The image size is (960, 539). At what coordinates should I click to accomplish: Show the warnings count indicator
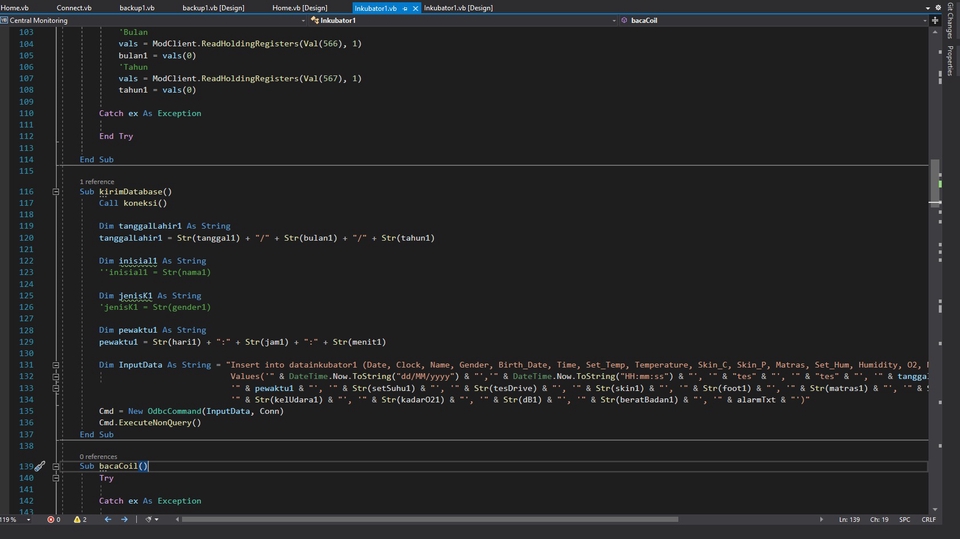pos(80,519)
